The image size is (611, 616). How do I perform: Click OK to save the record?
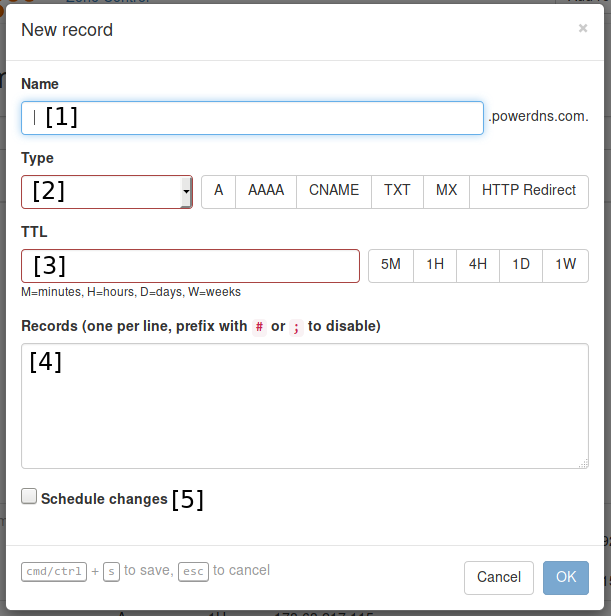pos(566,577)
